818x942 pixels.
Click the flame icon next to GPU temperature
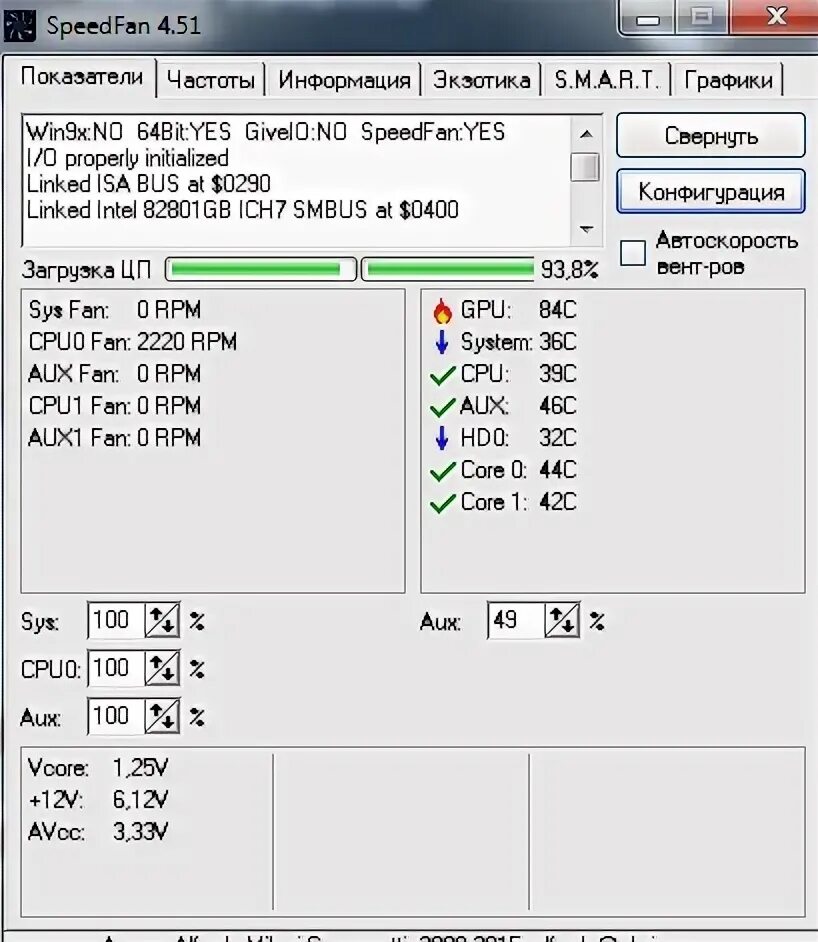[442, 311]
